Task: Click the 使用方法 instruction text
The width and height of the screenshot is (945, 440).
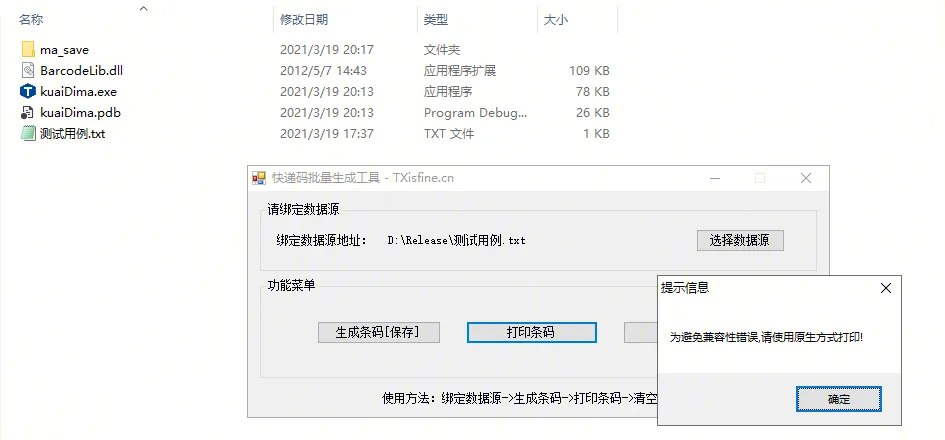Action: (x=519, y=398)
